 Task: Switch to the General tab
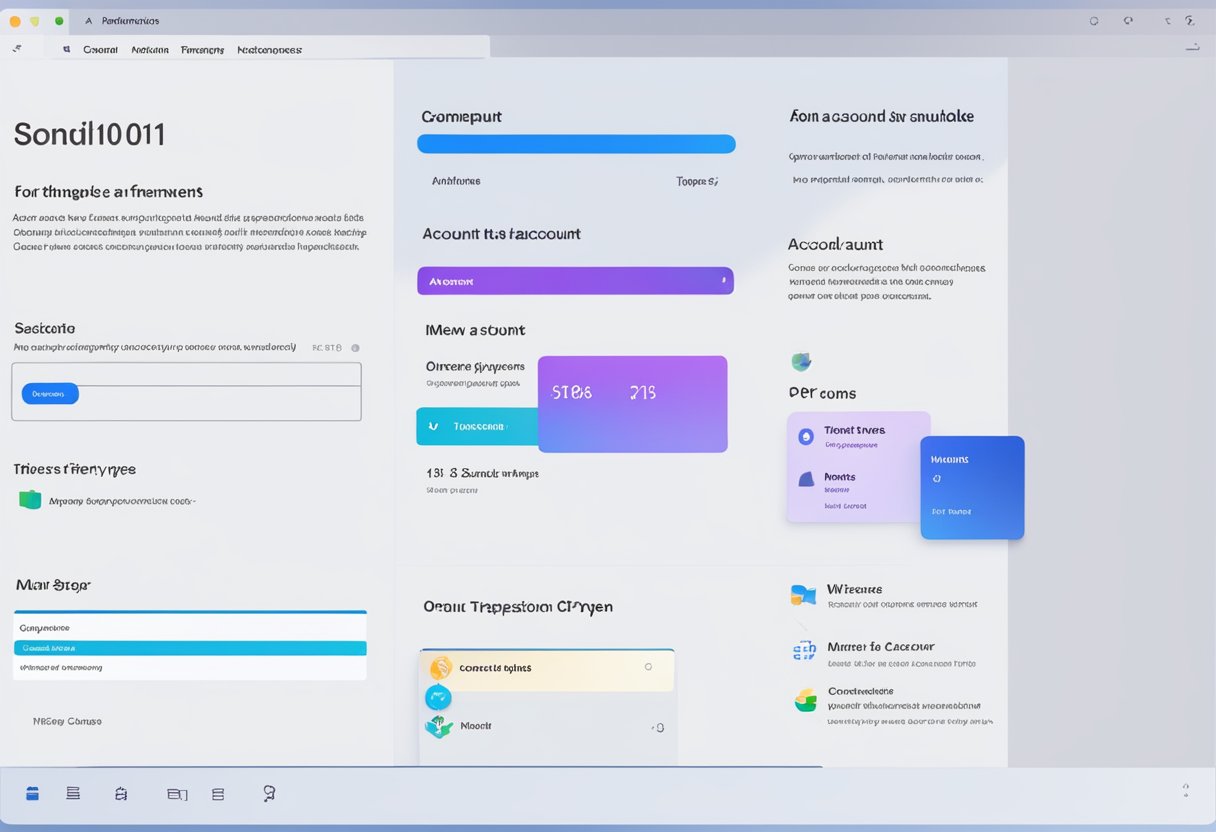[x=101, y=48]
